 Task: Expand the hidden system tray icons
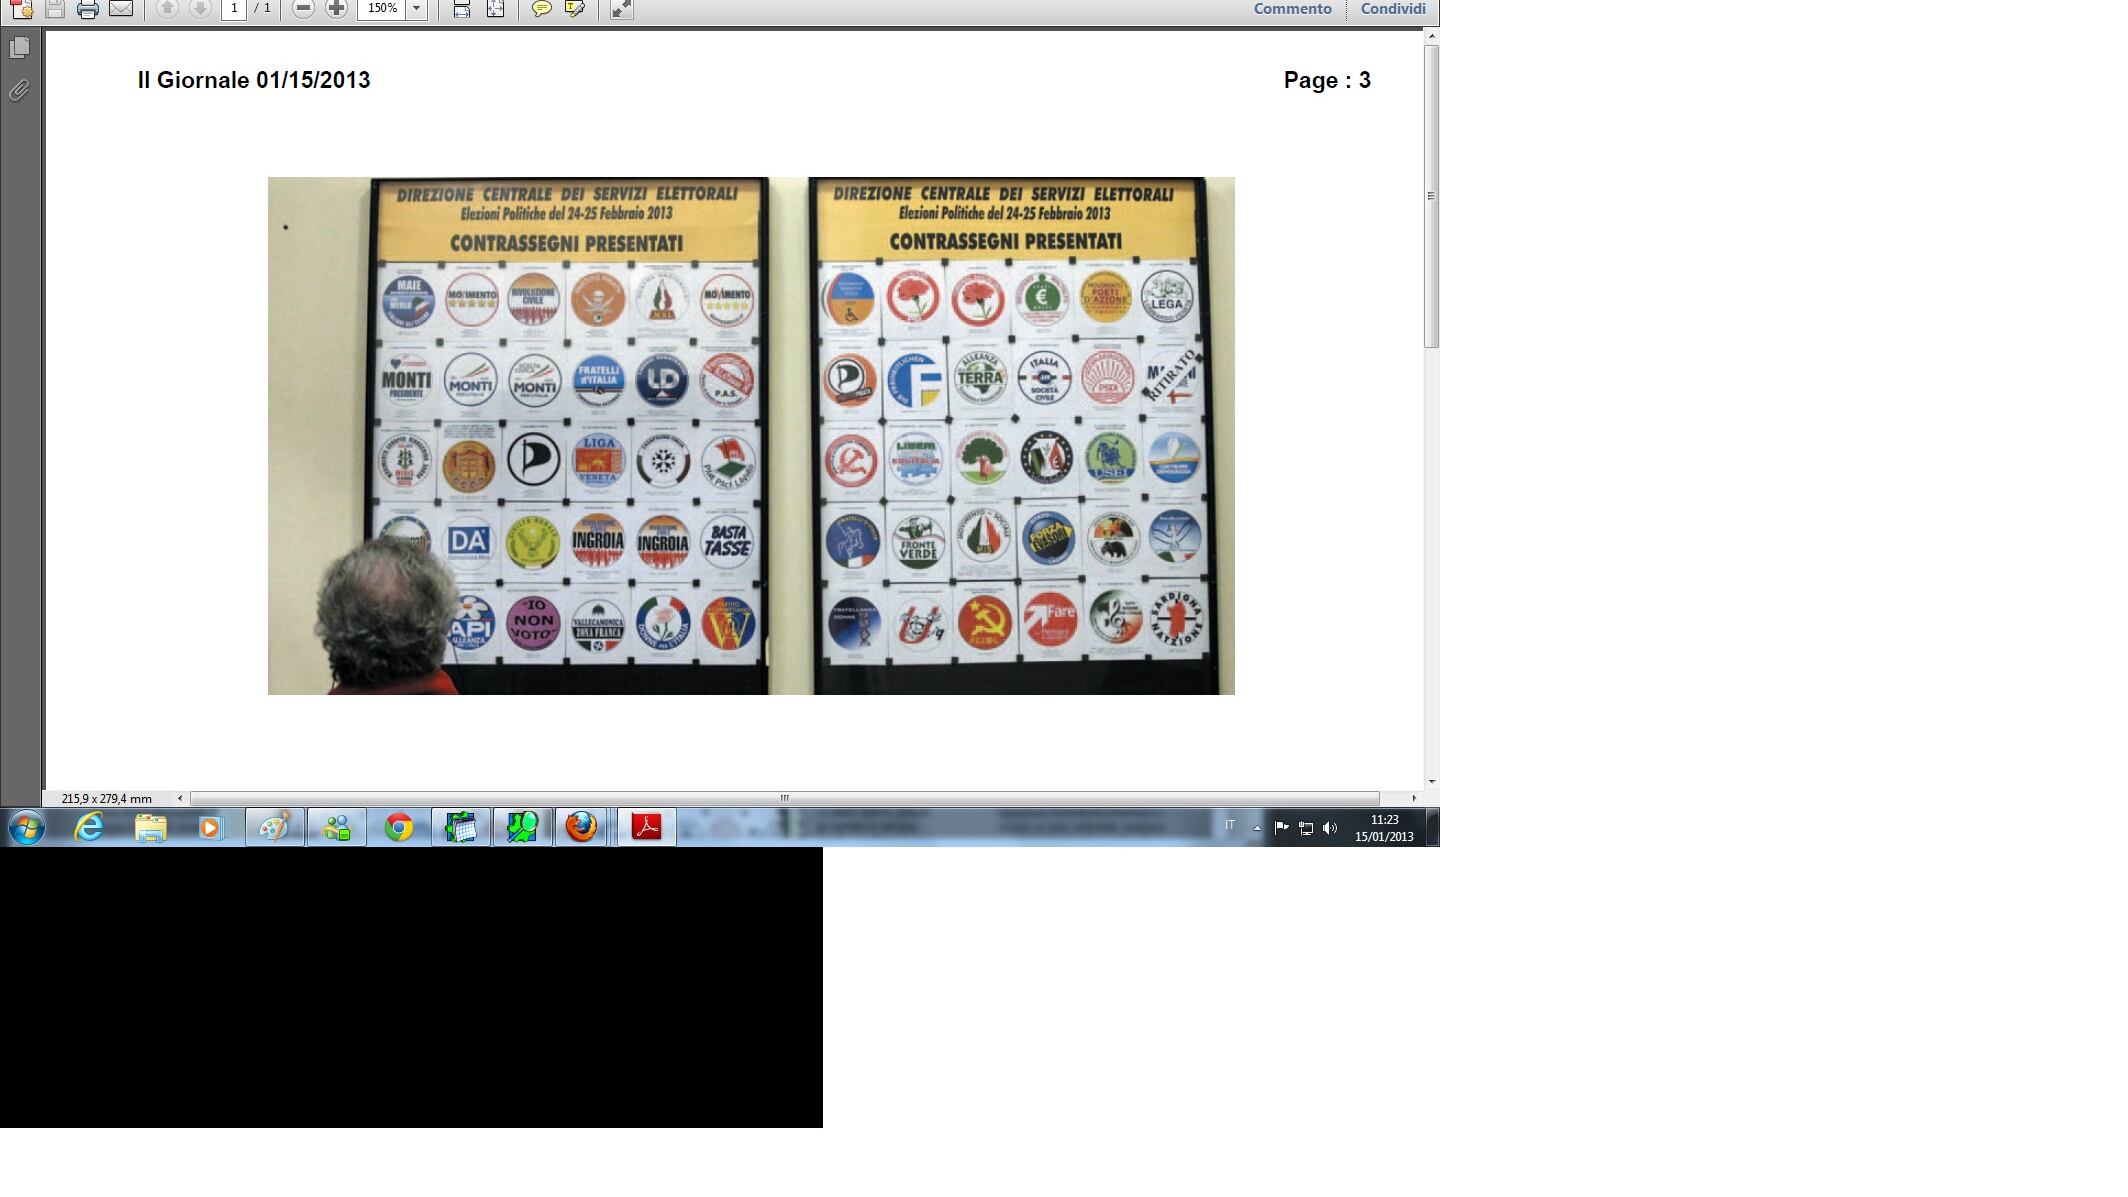click(1257, 828)
